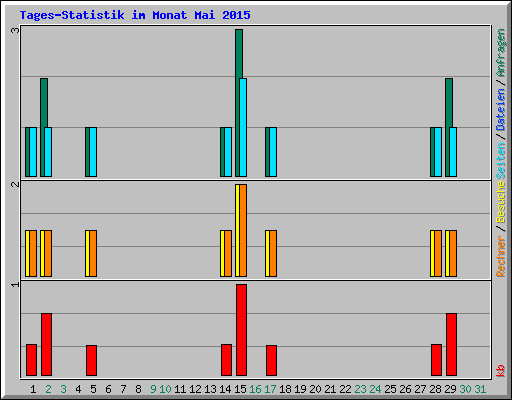Click the 'Rechner' legend label

(501, 256)
